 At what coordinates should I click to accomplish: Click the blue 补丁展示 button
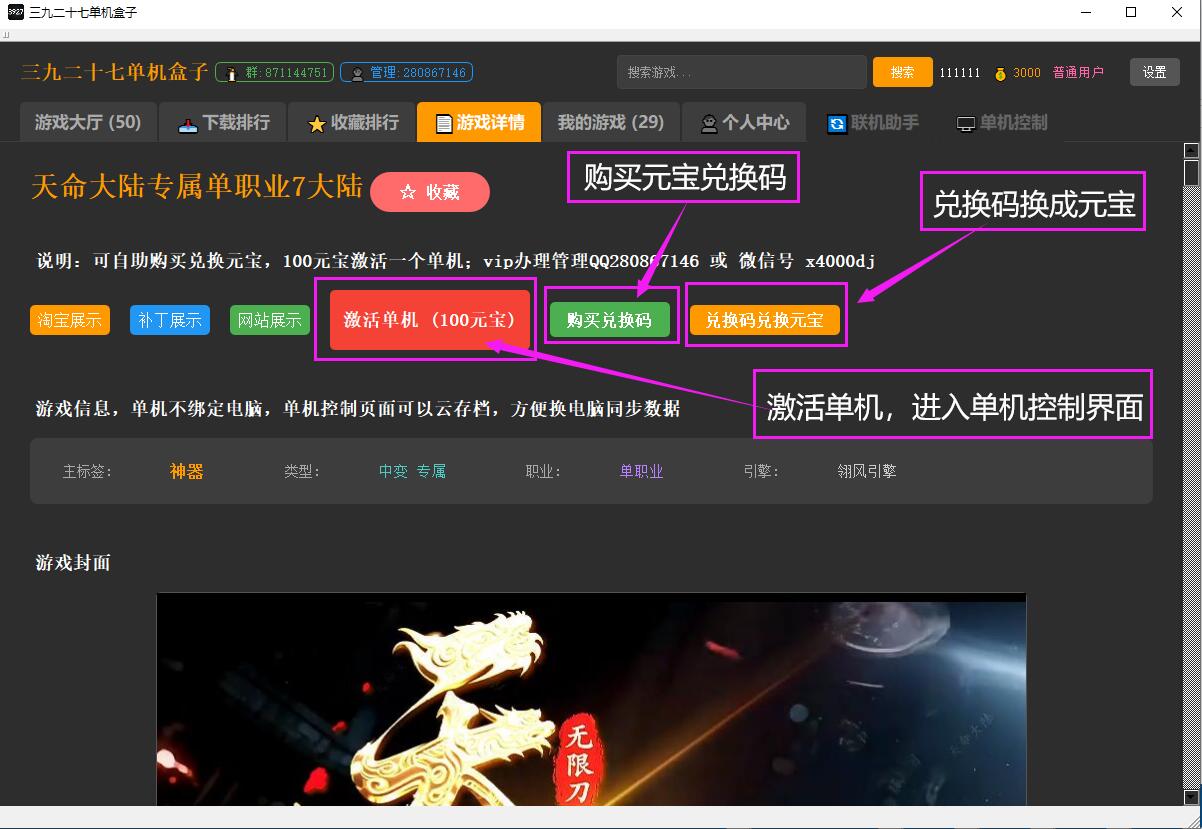tap(170, 320)
